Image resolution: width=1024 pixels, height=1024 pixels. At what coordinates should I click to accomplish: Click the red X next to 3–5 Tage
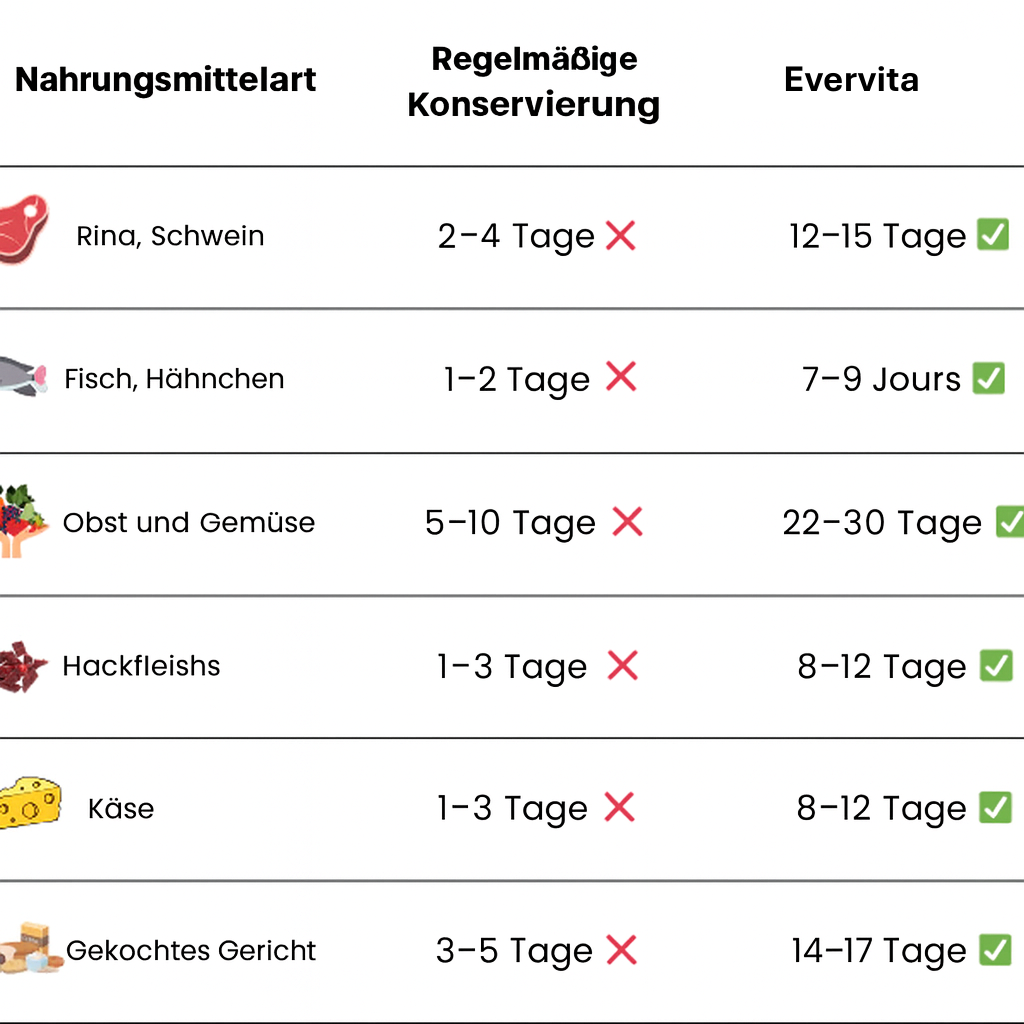[x=622, y=950]
